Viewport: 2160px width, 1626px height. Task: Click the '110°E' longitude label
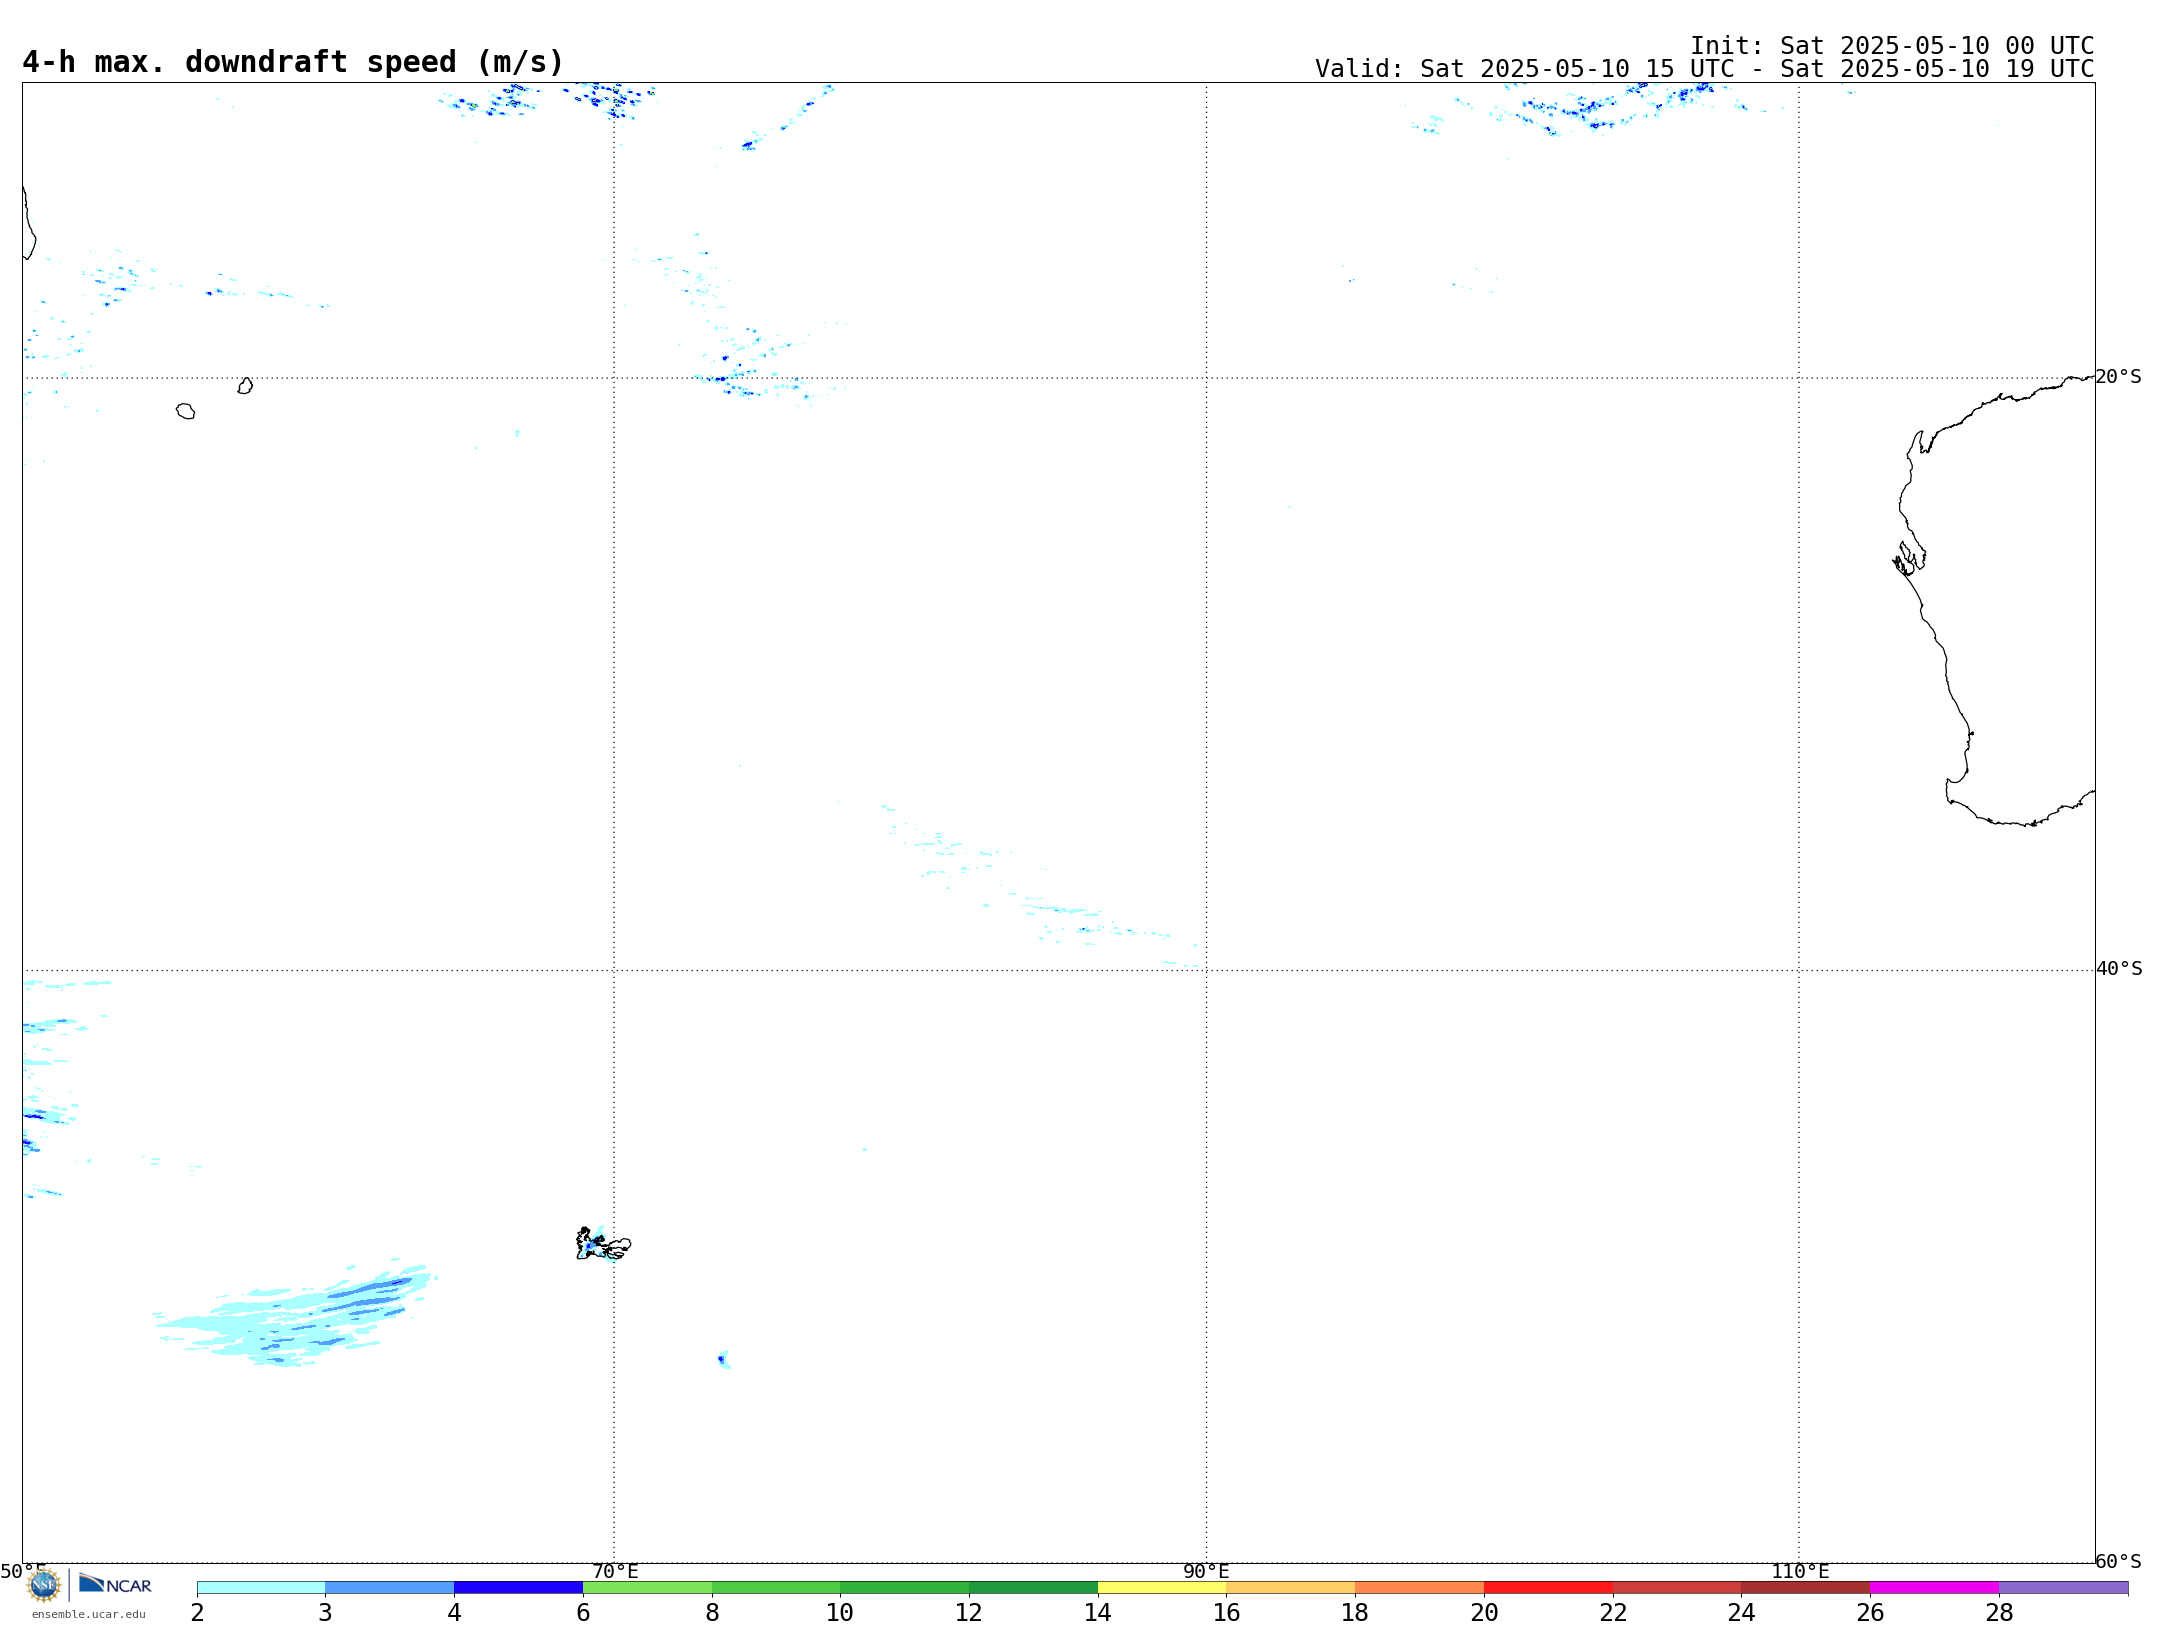[1800, 1572]
